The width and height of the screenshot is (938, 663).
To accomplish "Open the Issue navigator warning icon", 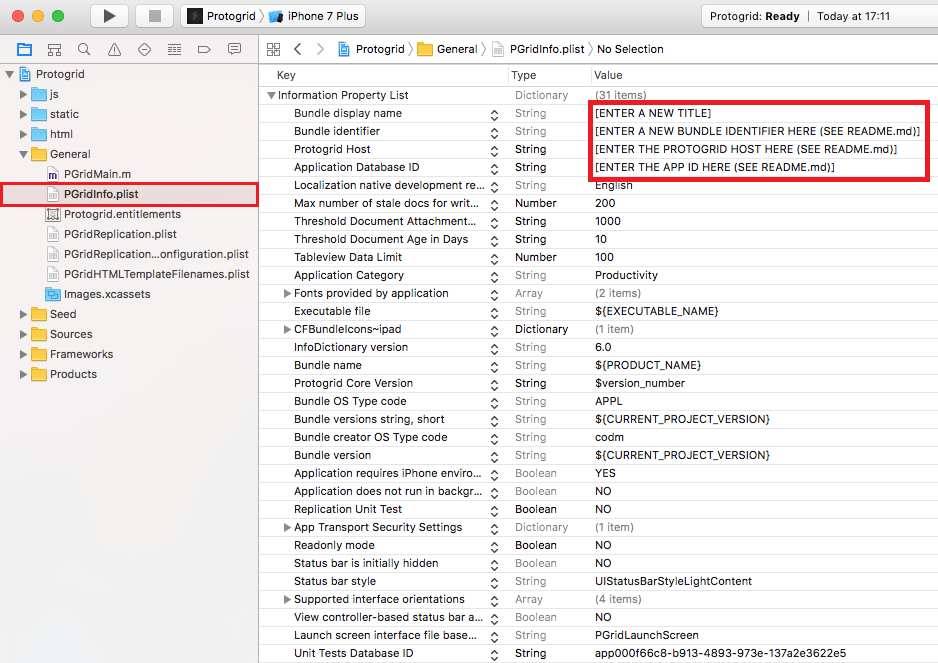I will pyautogui.click(x=114, y=50).
